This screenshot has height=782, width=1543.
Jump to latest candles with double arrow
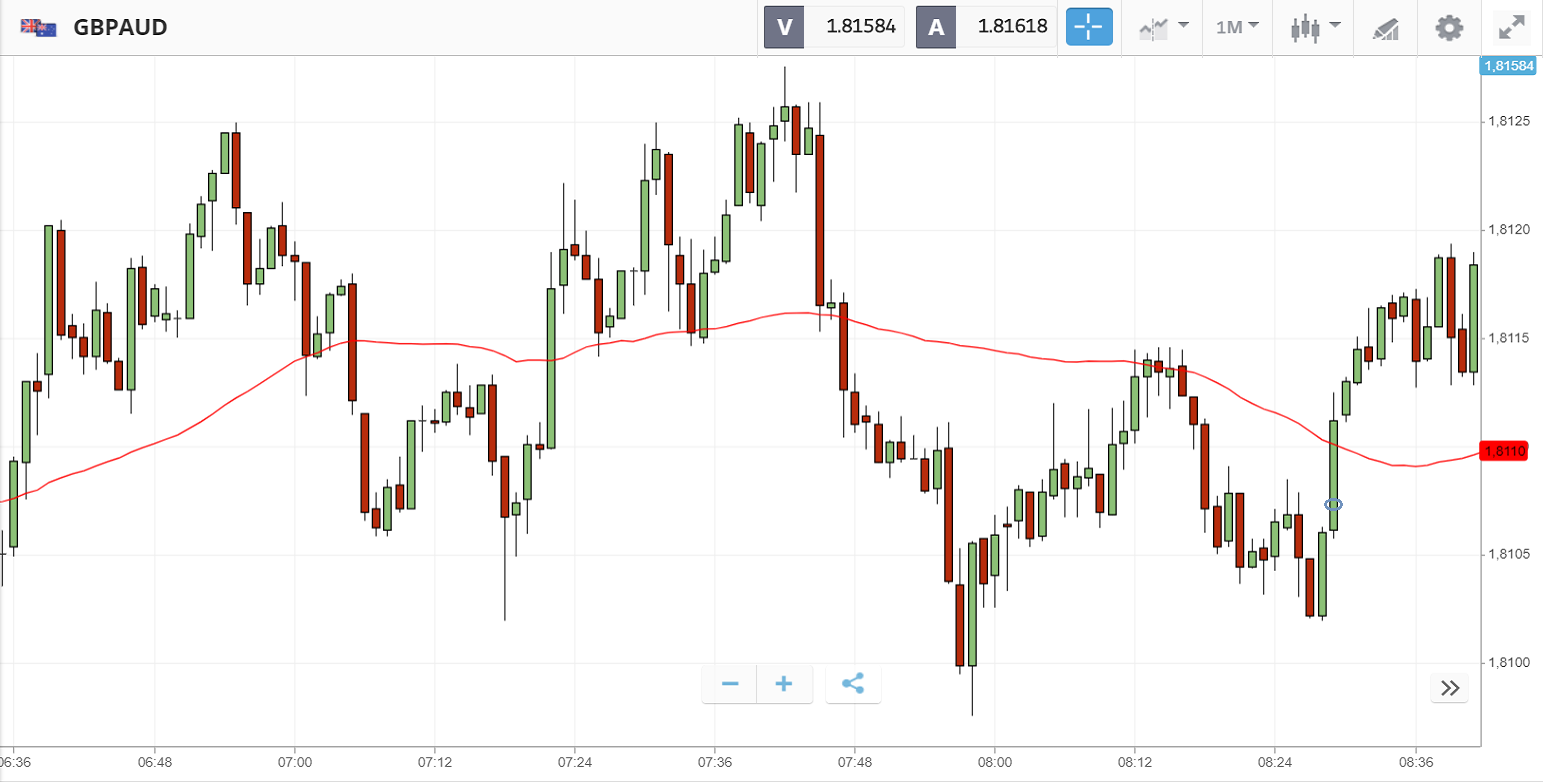click(x=1449, y=687)
